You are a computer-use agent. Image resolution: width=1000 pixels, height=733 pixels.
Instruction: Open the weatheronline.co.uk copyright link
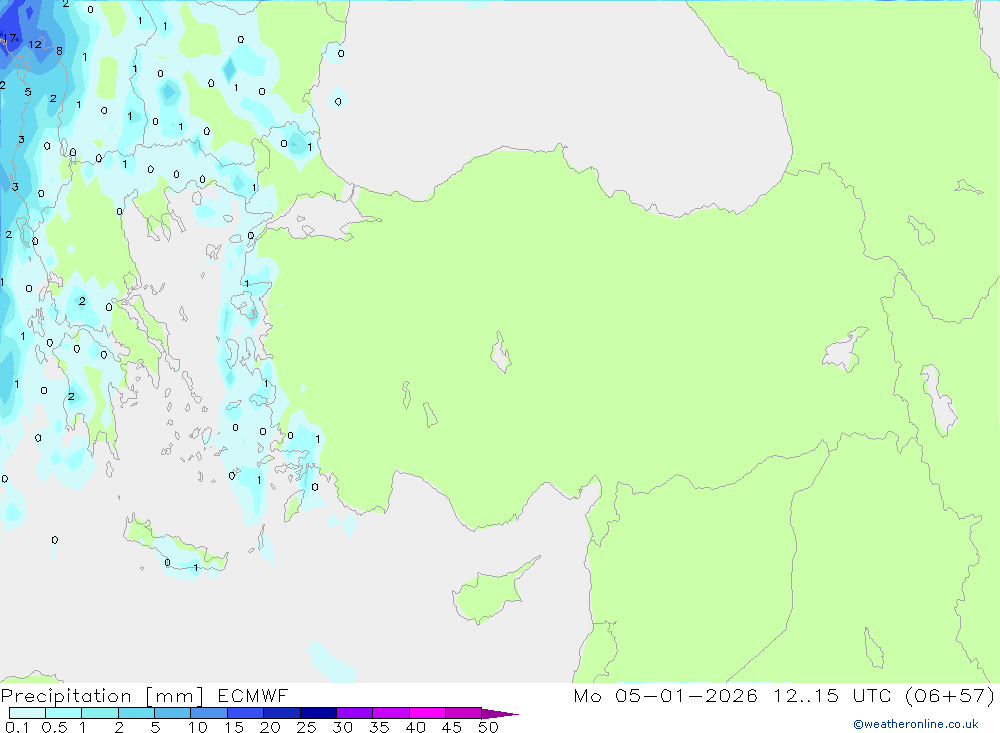click(916, 724)
